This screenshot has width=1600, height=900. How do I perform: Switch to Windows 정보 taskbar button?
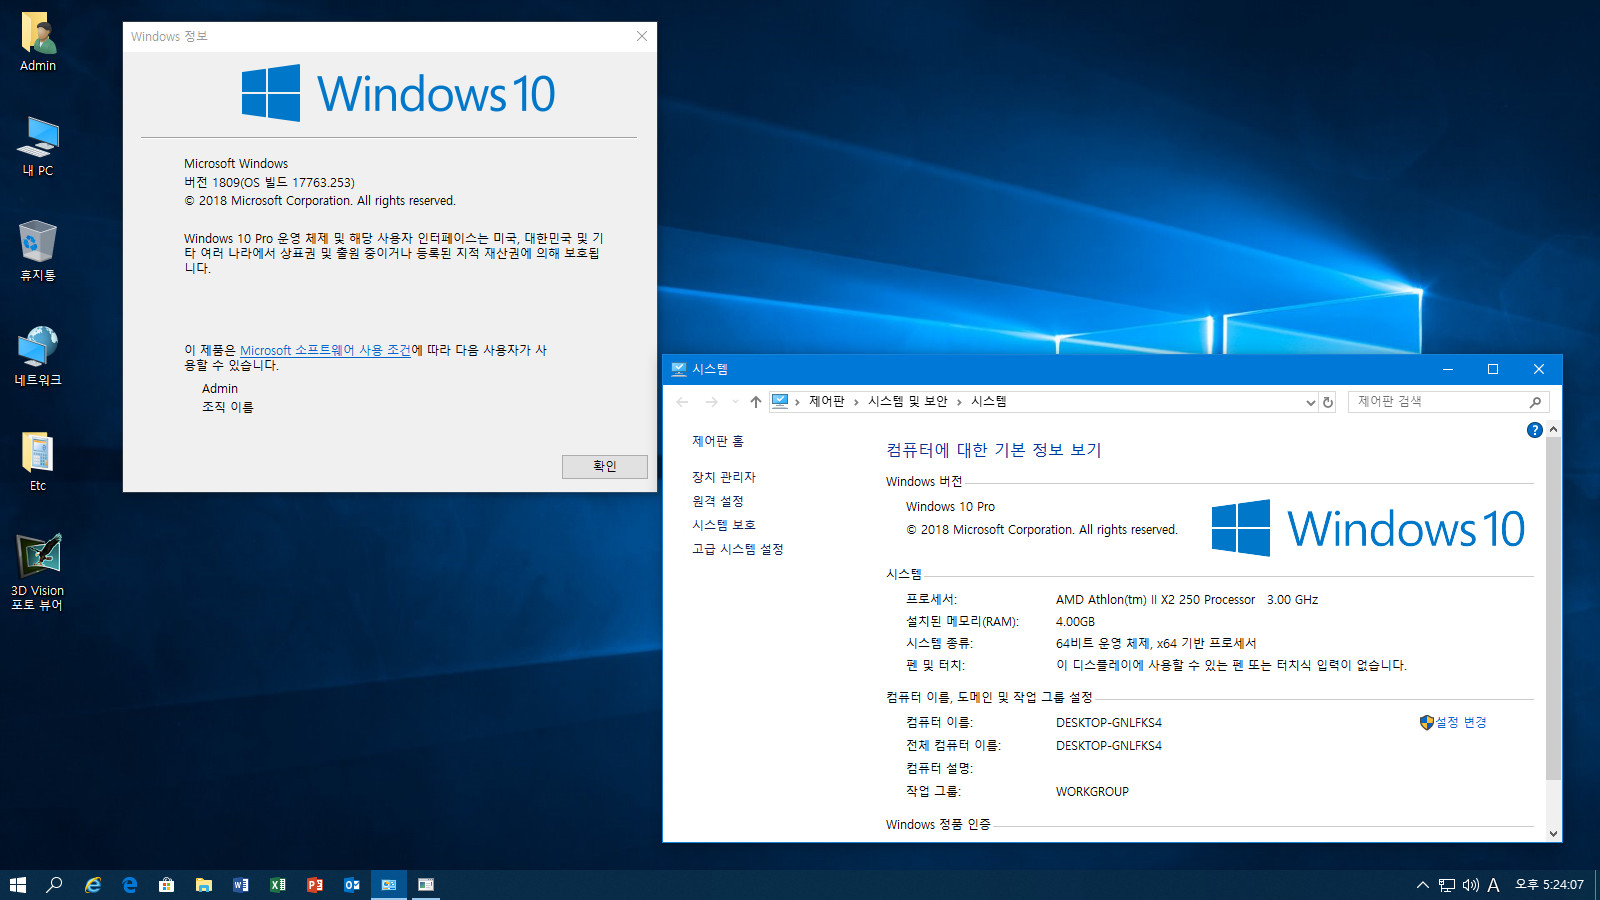(426, 885)
